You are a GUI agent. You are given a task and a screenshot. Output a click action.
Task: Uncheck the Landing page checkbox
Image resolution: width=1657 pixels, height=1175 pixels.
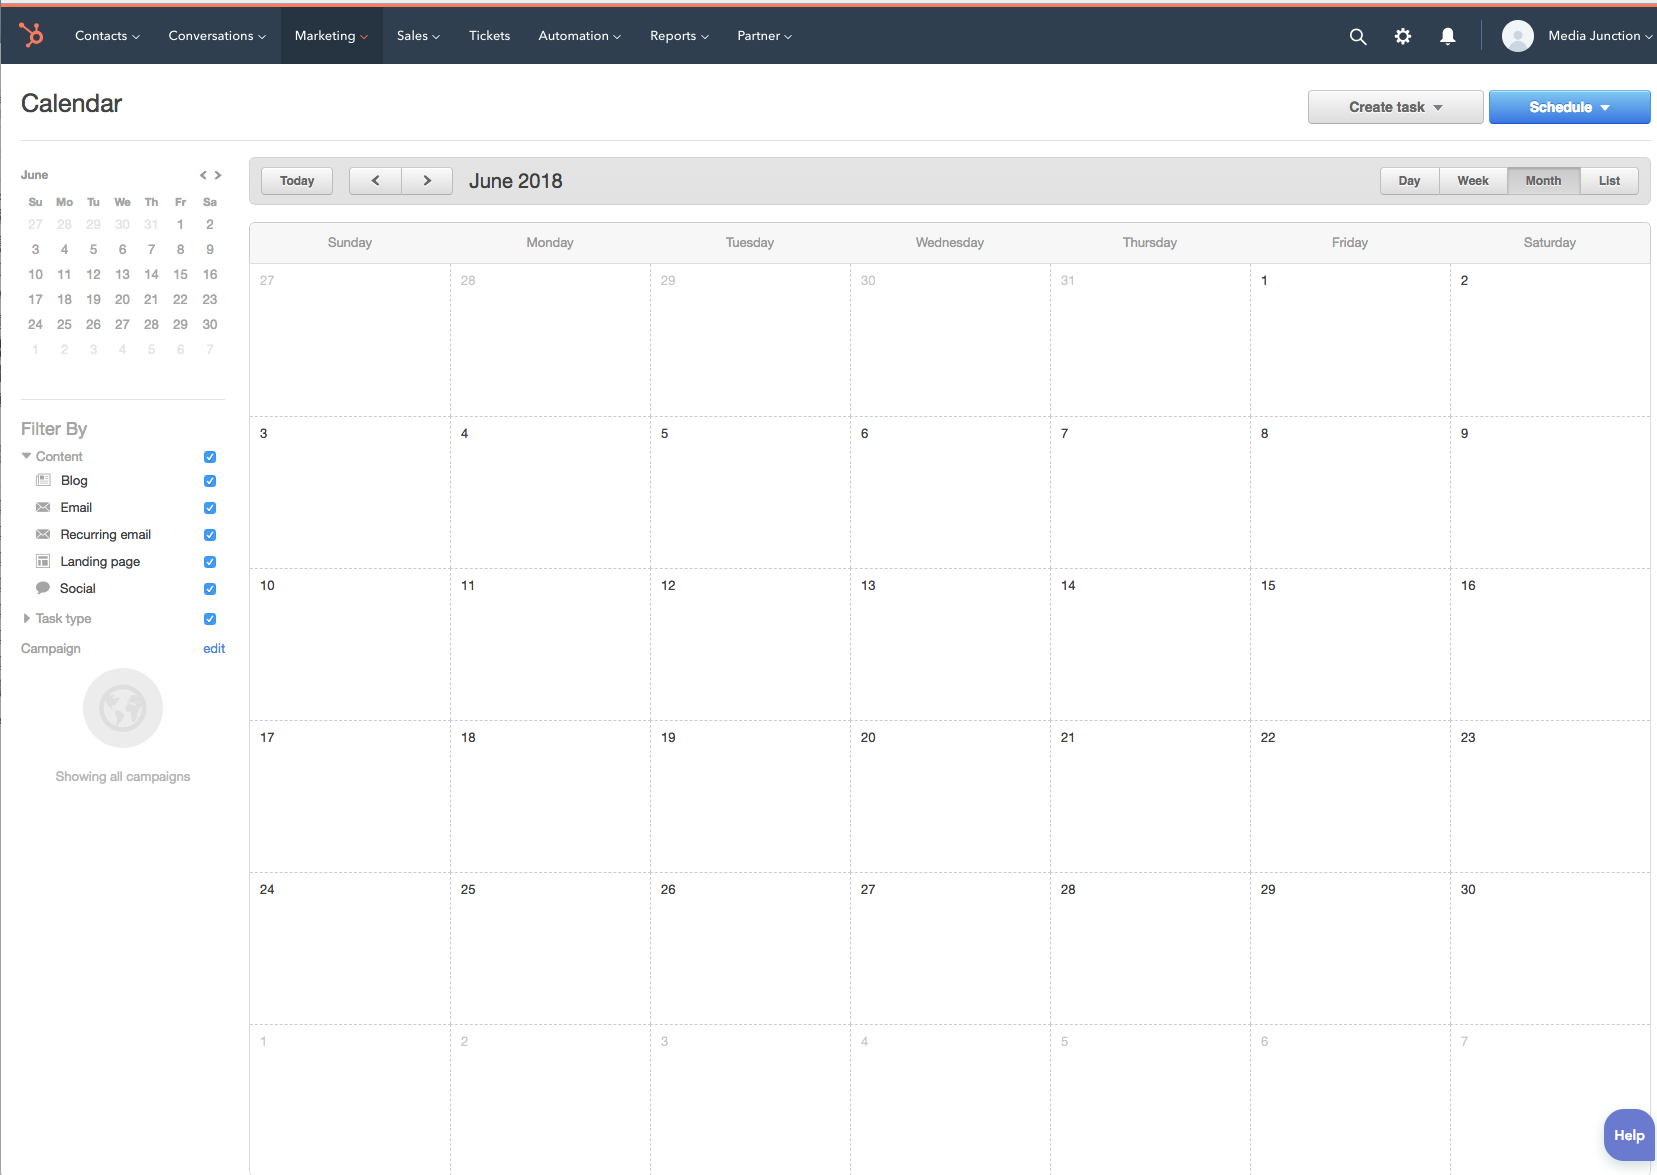[210, 562]
